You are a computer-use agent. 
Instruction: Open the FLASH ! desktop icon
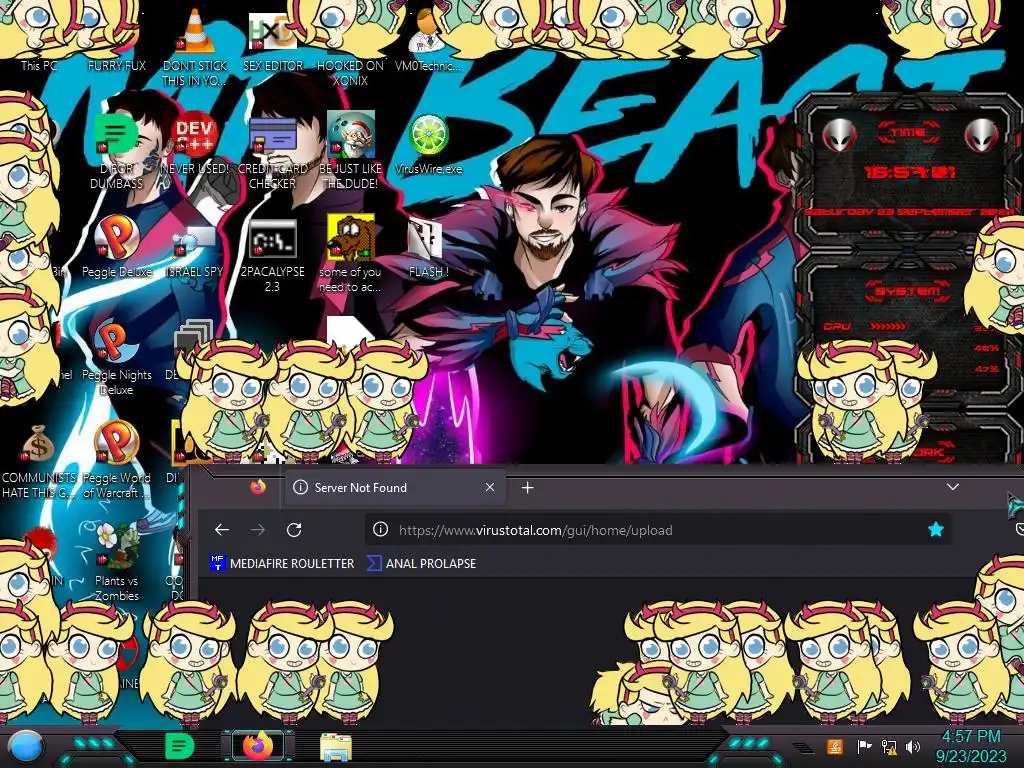pos(428,248)
